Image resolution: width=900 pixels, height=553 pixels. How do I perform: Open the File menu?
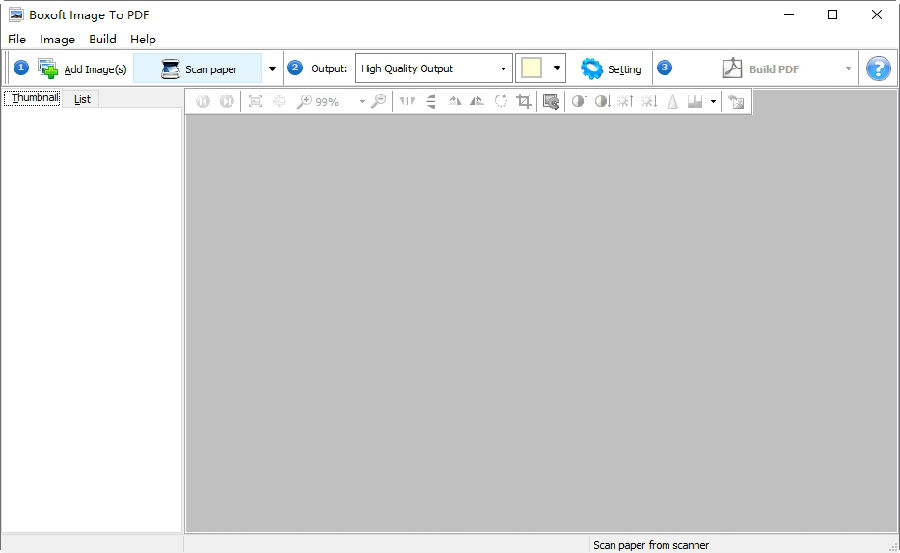(17, 39)
